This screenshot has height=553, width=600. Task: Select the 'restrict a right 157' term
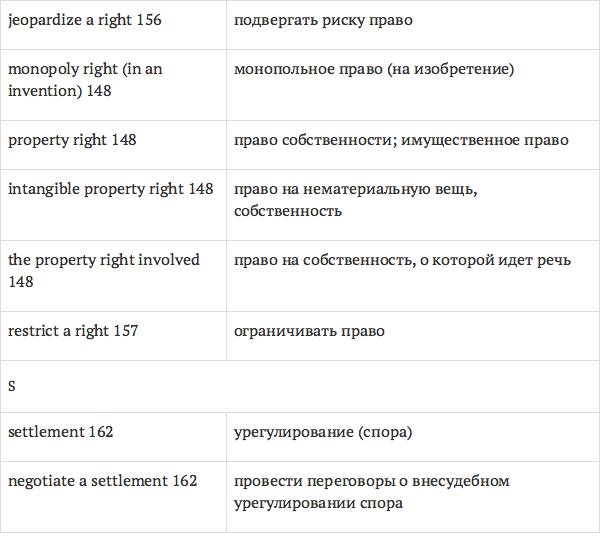(73, 331)
